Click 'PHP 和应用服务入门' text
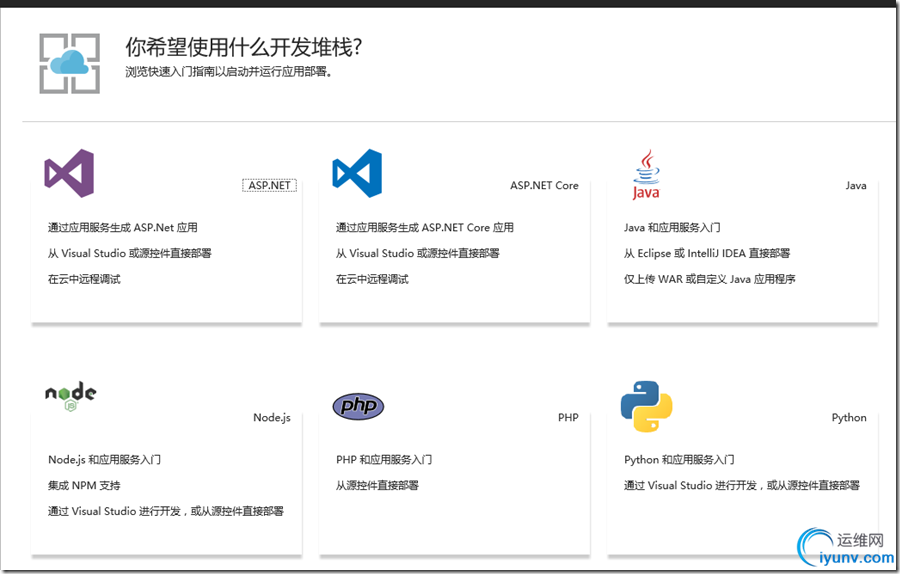900x574 pixels. pos(384,459)
